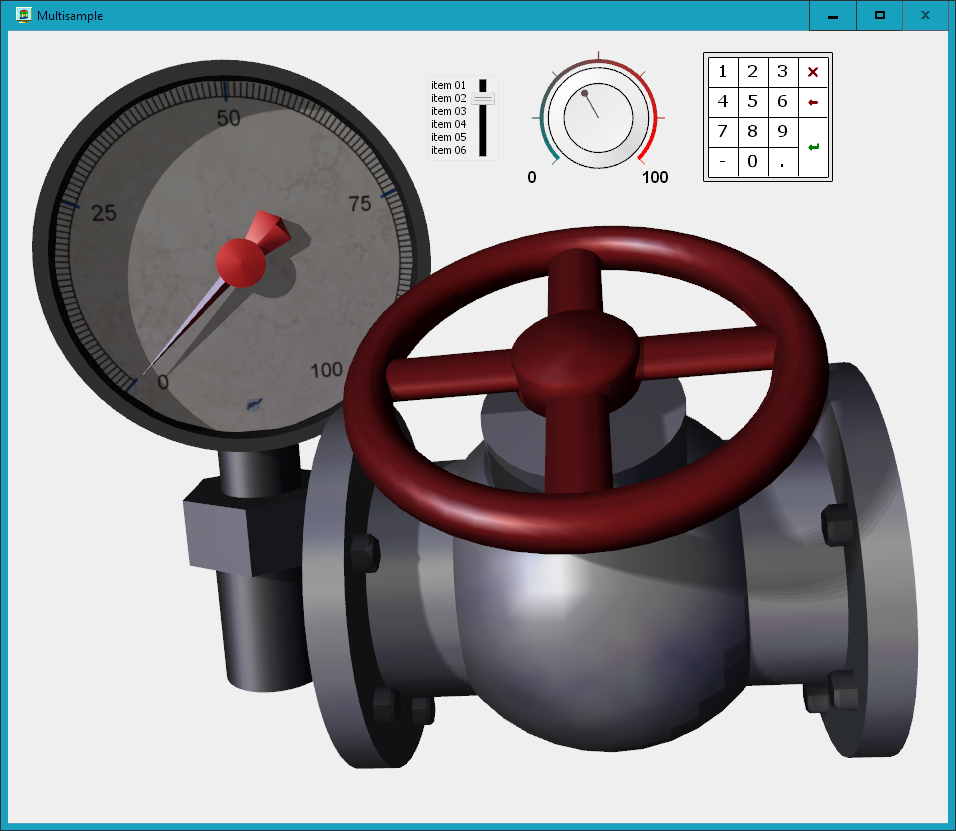Click the red hub of the gauge needle
The image size is (956, 831).
tap(241, 263)
